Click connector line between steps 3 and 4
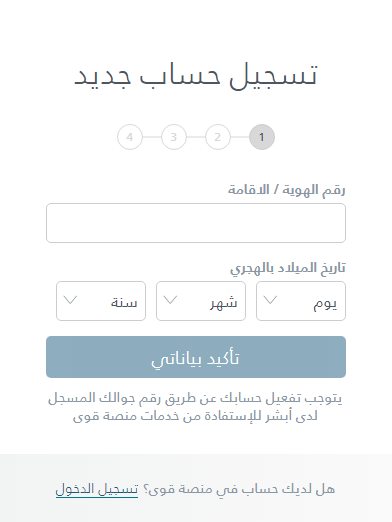This screenshot has height=522, width=392. pyautogui.click(x=152, y=137)
